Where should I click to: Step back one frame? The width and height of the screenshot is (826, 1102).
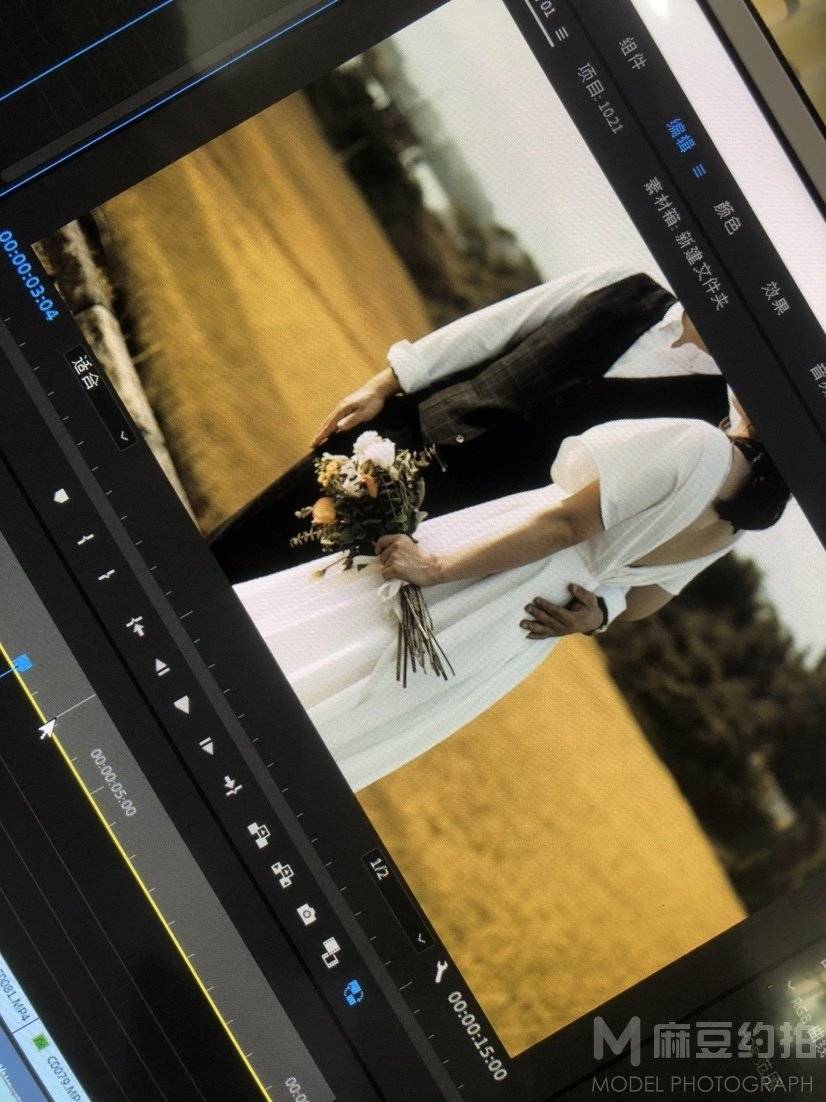pos(162,666)
